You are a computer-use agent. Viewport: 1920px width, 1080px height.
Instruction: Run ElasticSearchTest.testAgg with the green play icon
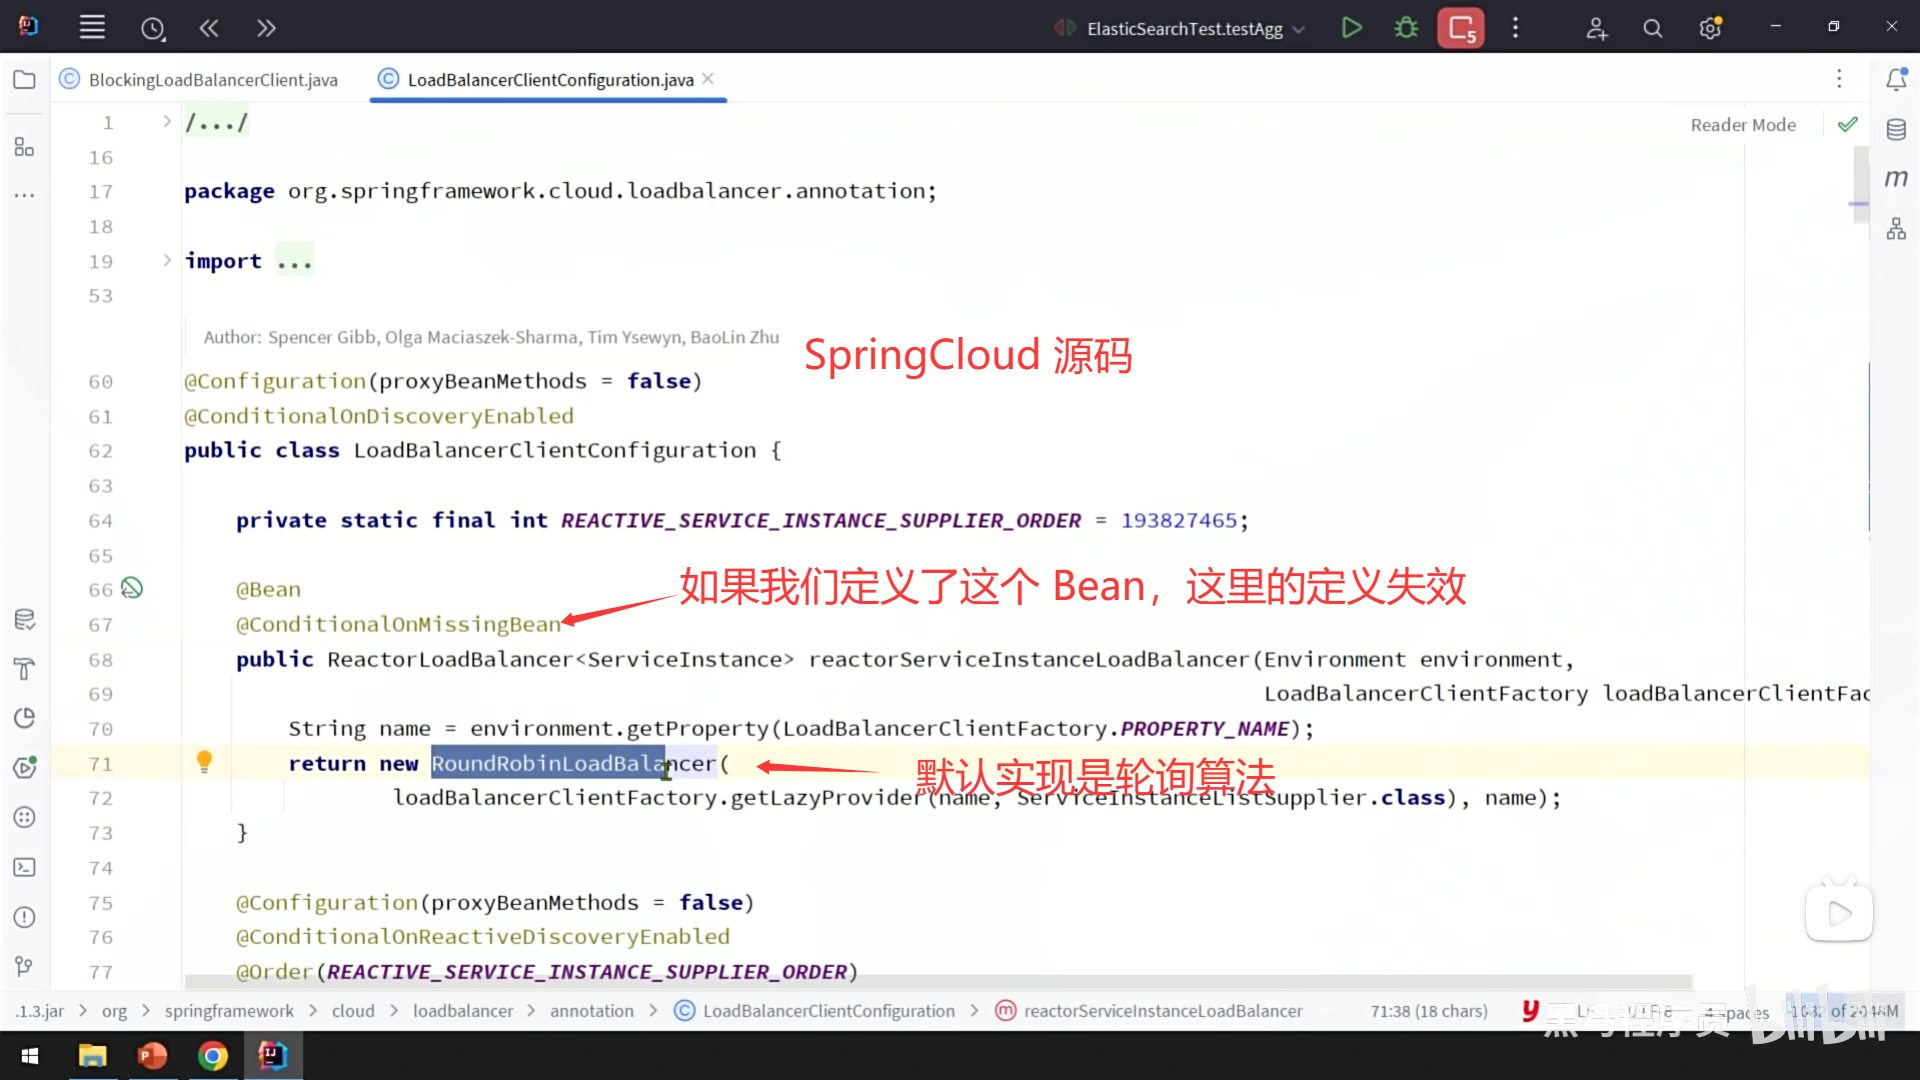[x=1352, y=28]
